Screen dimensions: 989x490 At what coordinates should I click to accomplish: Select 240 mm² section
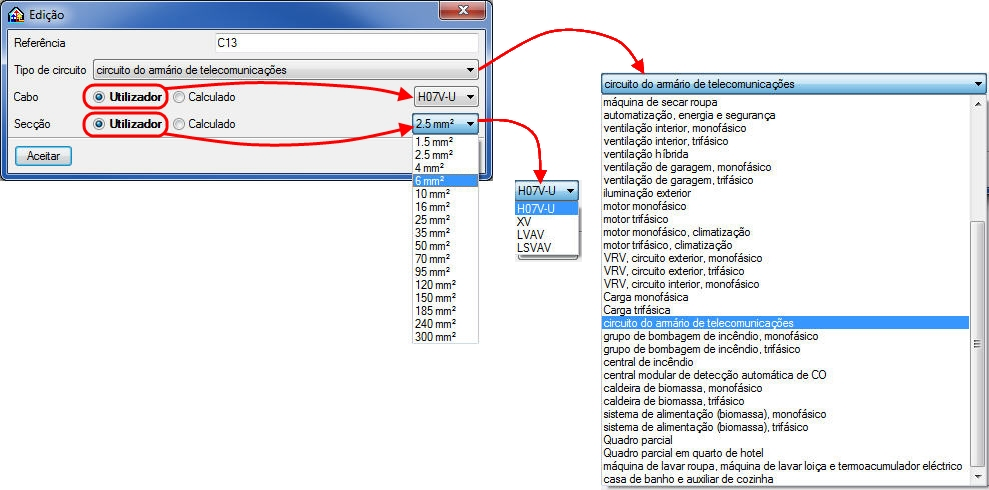(x=445, y=324)
